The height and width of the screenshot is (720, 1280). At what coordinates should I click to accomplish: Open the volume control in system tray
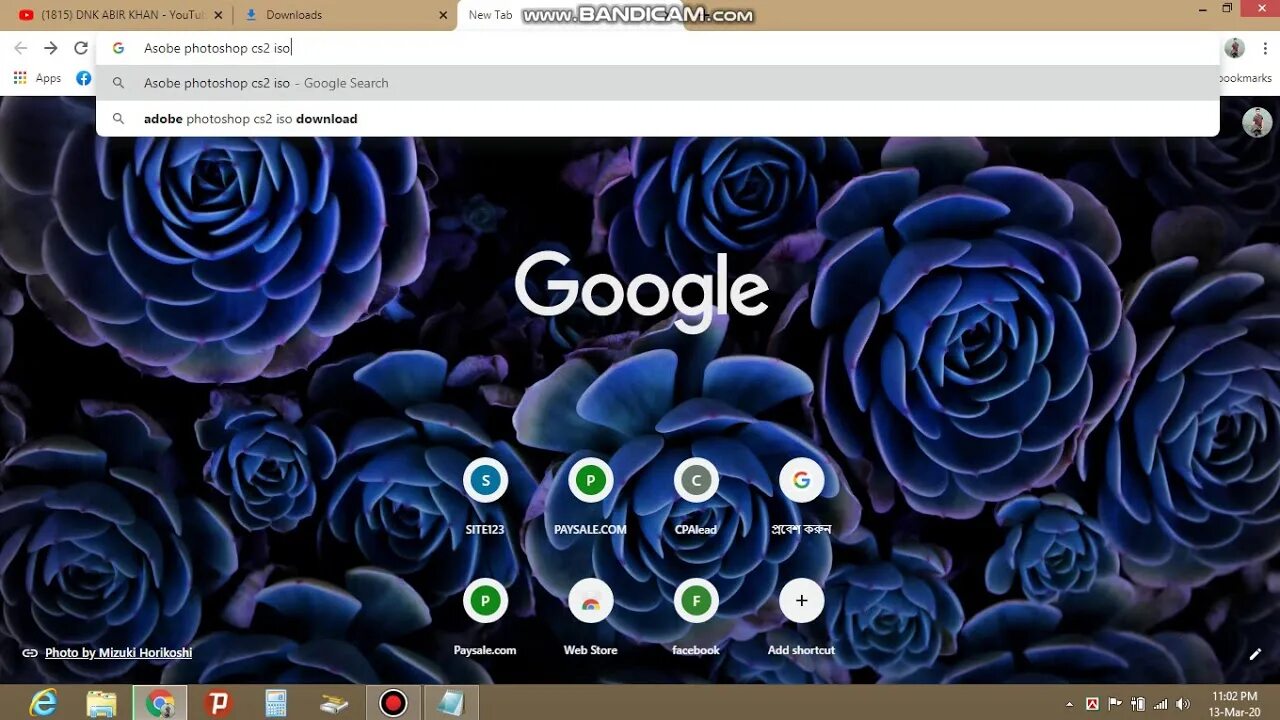point(1183,704)
